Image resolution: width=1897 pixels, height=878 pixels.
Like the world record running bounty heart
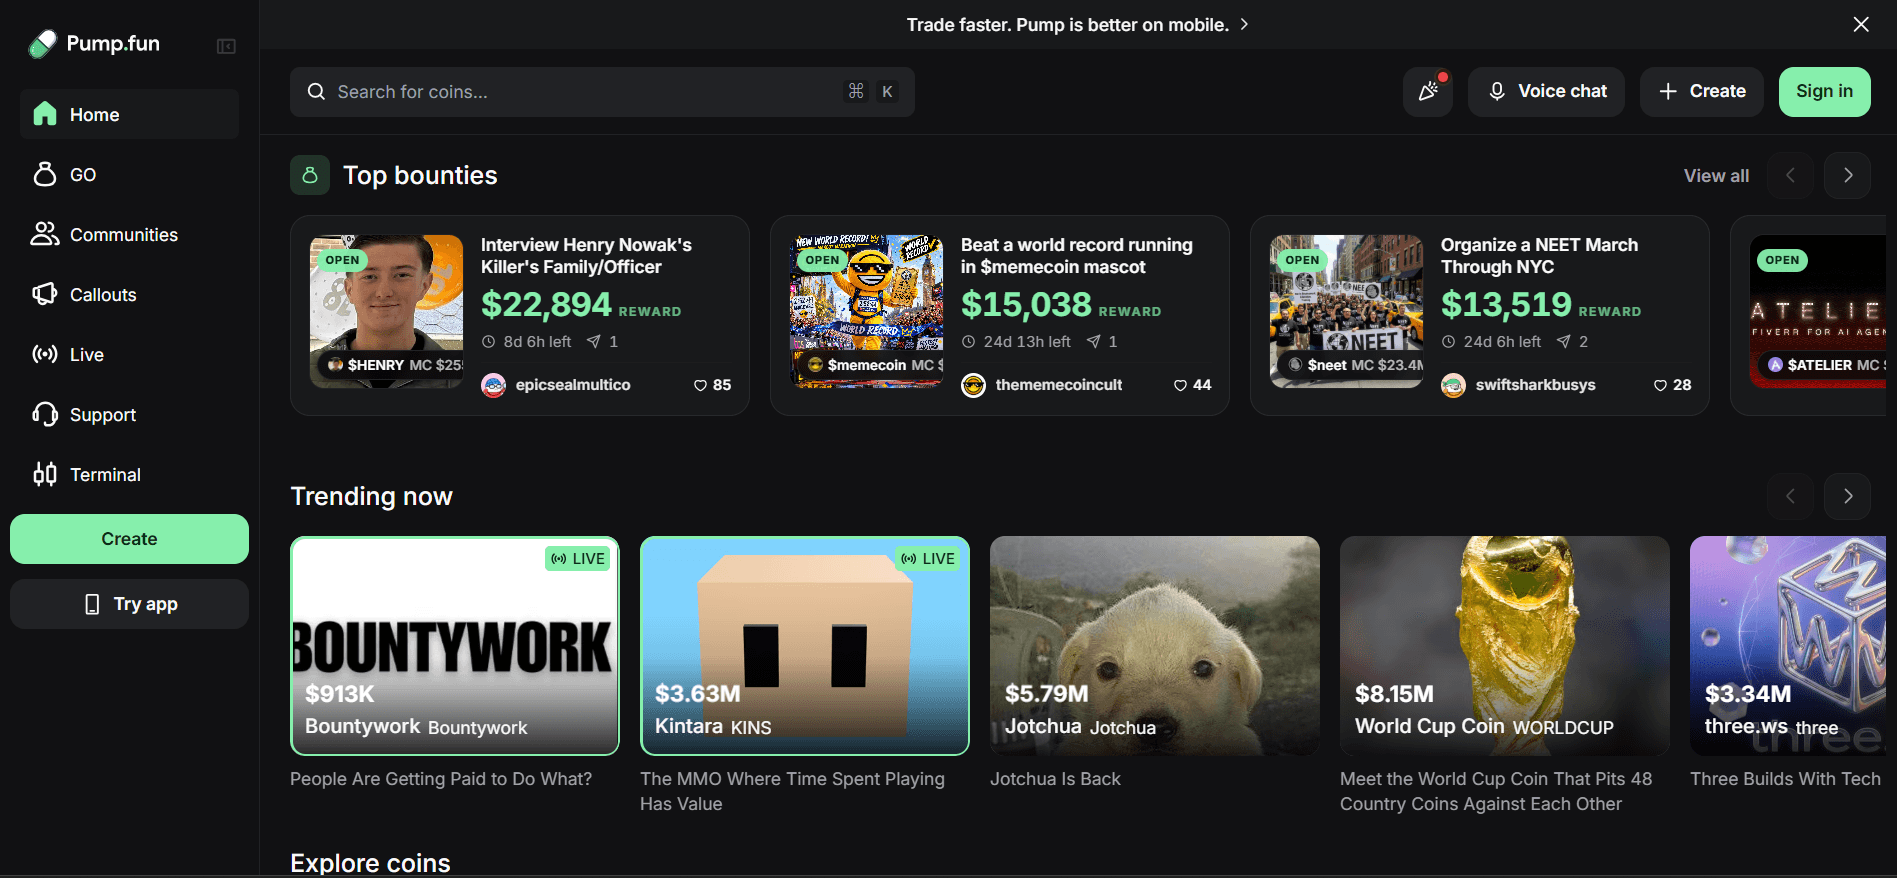[1180, 385]
